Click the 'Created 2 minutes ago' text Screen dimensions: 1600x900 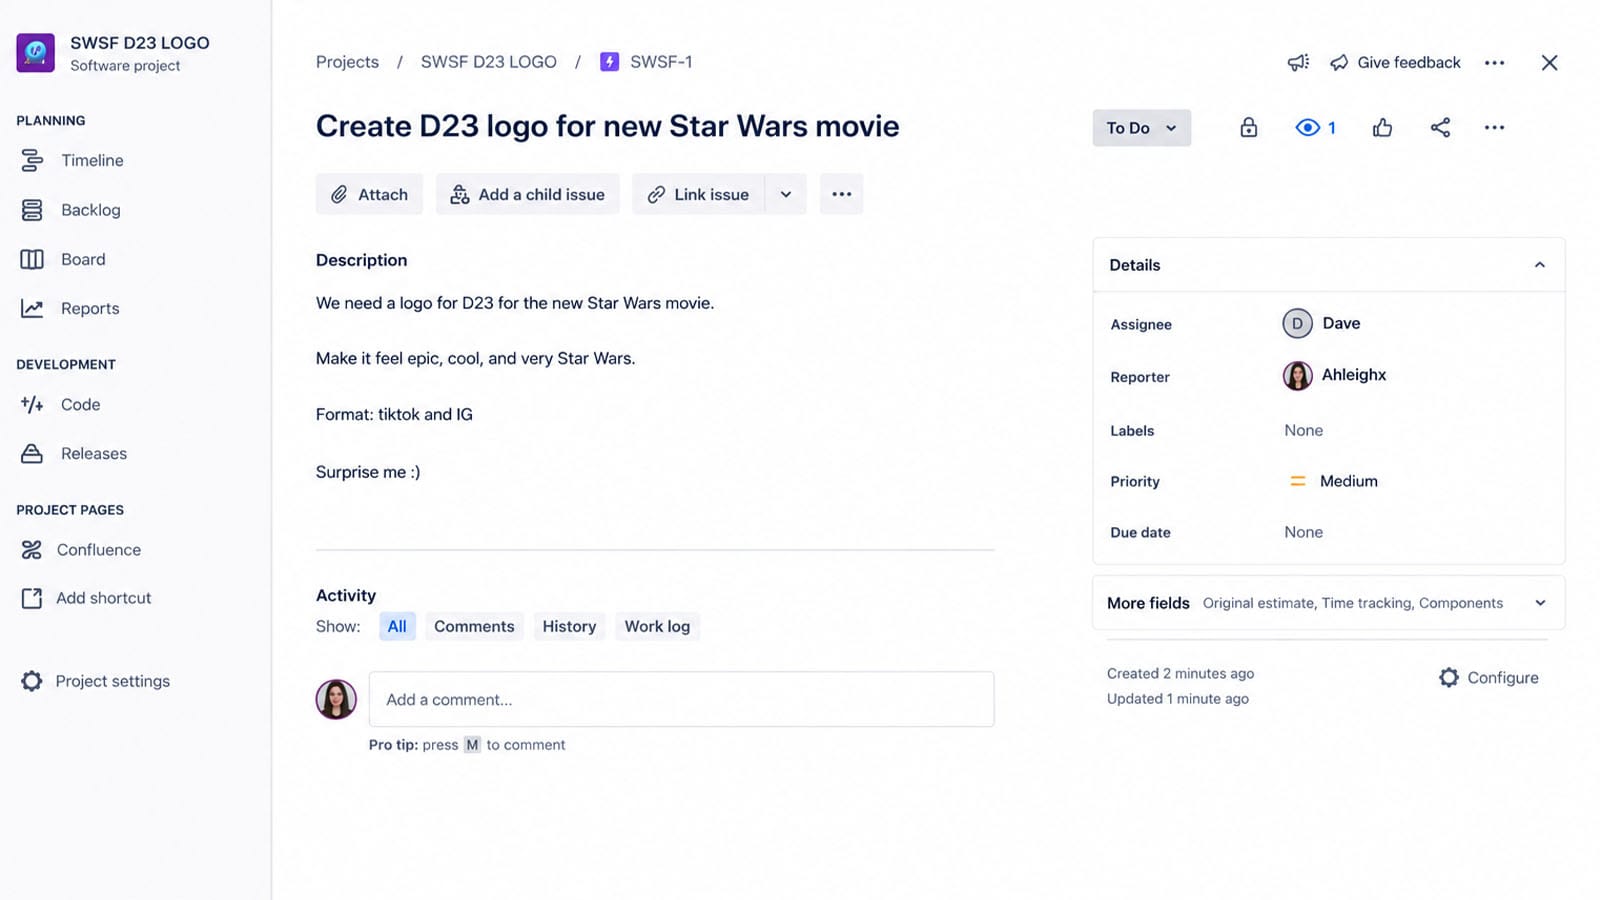[x=1180, y=674]
